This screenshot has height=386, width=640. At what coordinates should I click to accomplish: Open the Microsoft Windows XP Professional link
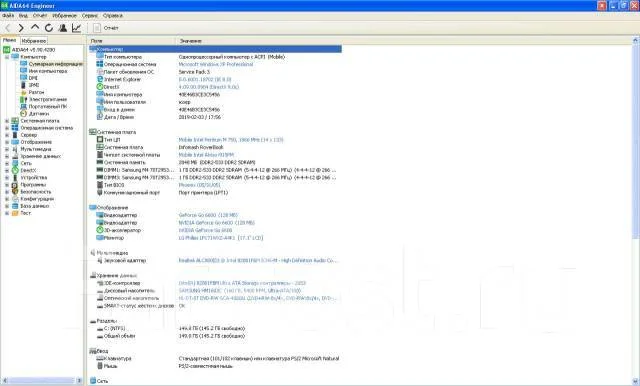216,64
